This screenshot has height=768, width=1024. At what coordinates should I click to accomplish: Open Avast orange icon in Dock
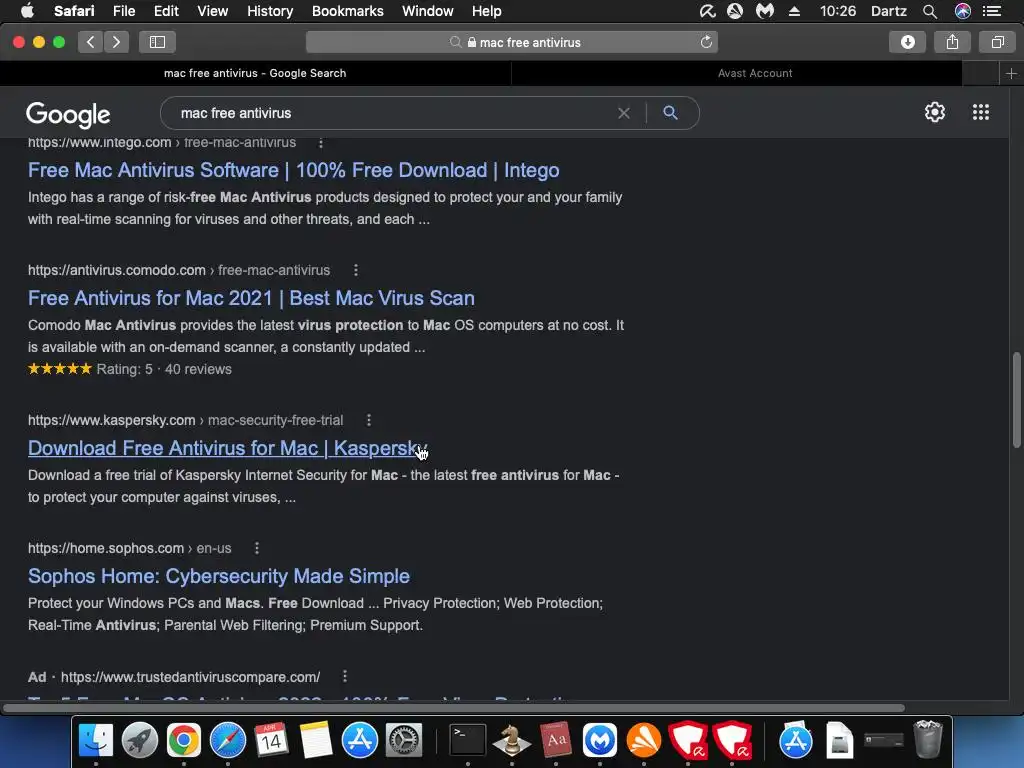[x=644, y=741]
